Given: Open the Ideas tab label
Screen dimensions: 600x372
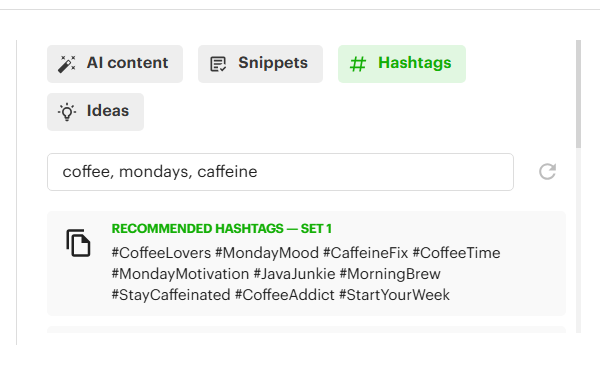Looking at the screenshot, I should [108, 111].
